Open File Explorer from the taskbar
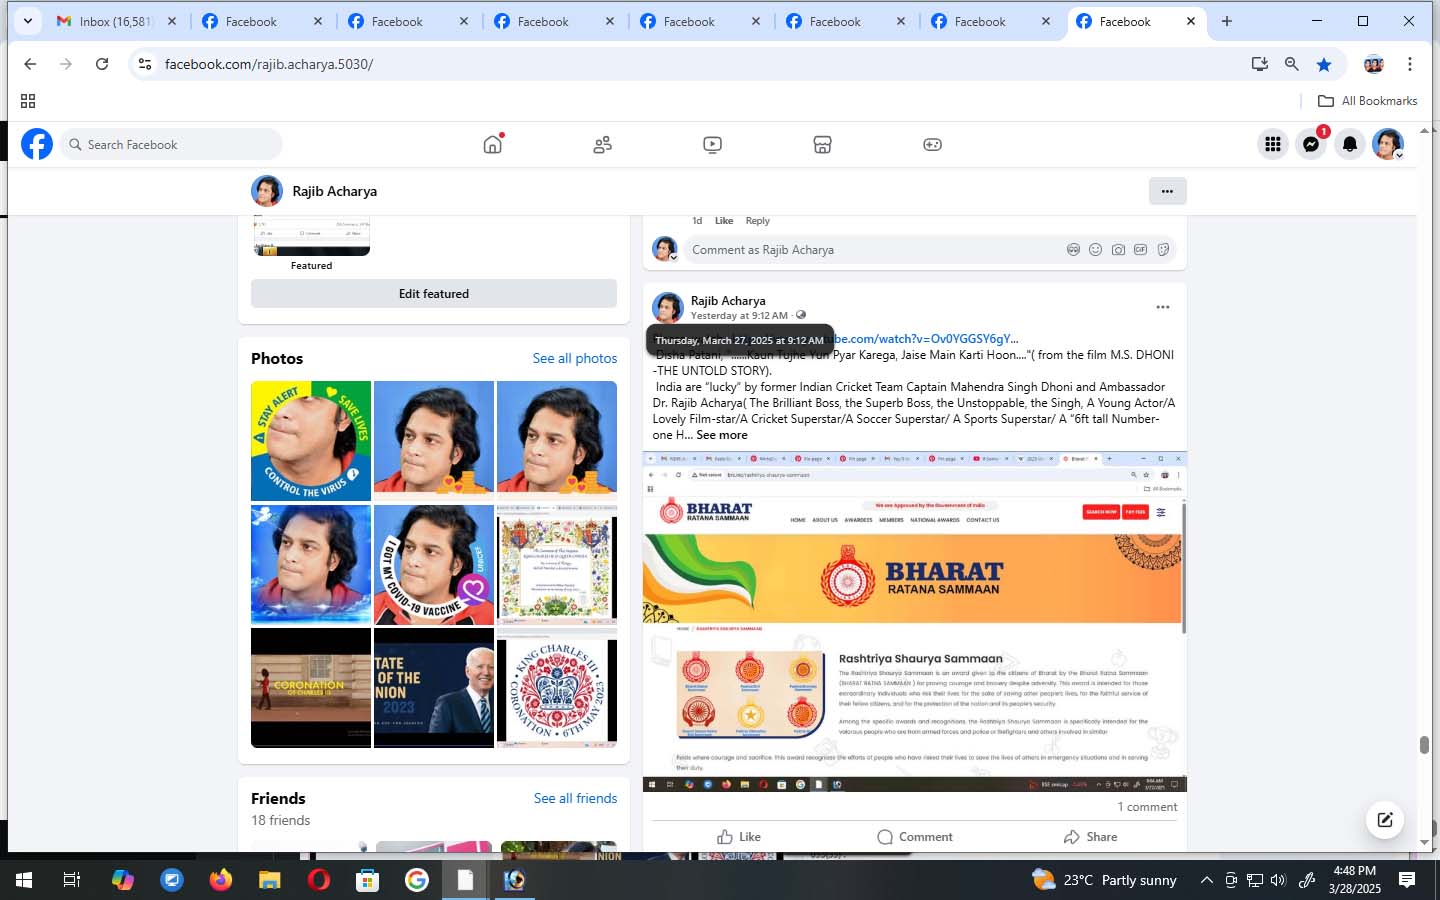This screenshot has height=900, width=1440. 270,880
